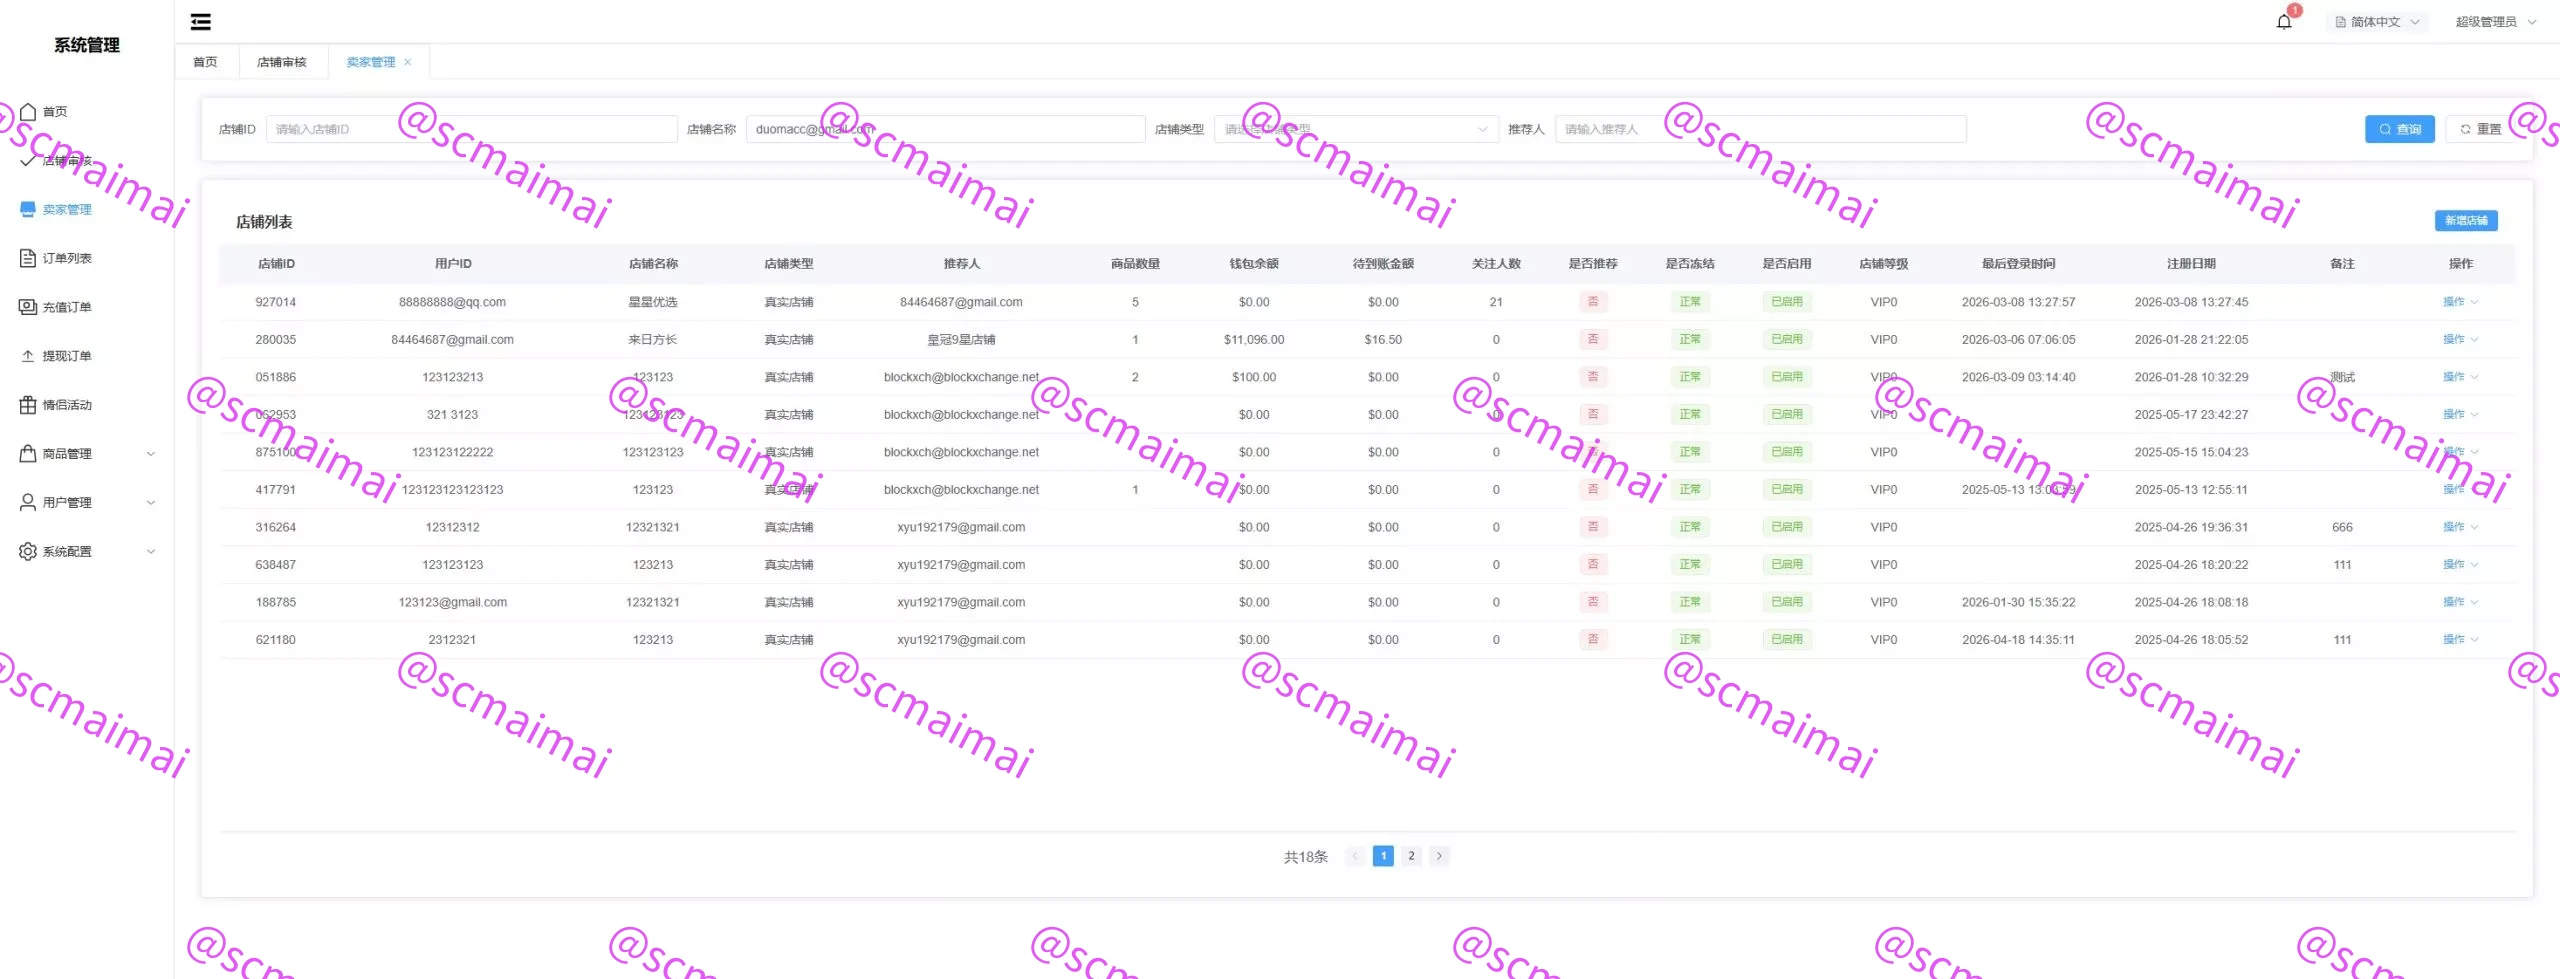Screen dimensions: 2560x979
Task: Open 充值订单 using its money icon
Action: 28,307
